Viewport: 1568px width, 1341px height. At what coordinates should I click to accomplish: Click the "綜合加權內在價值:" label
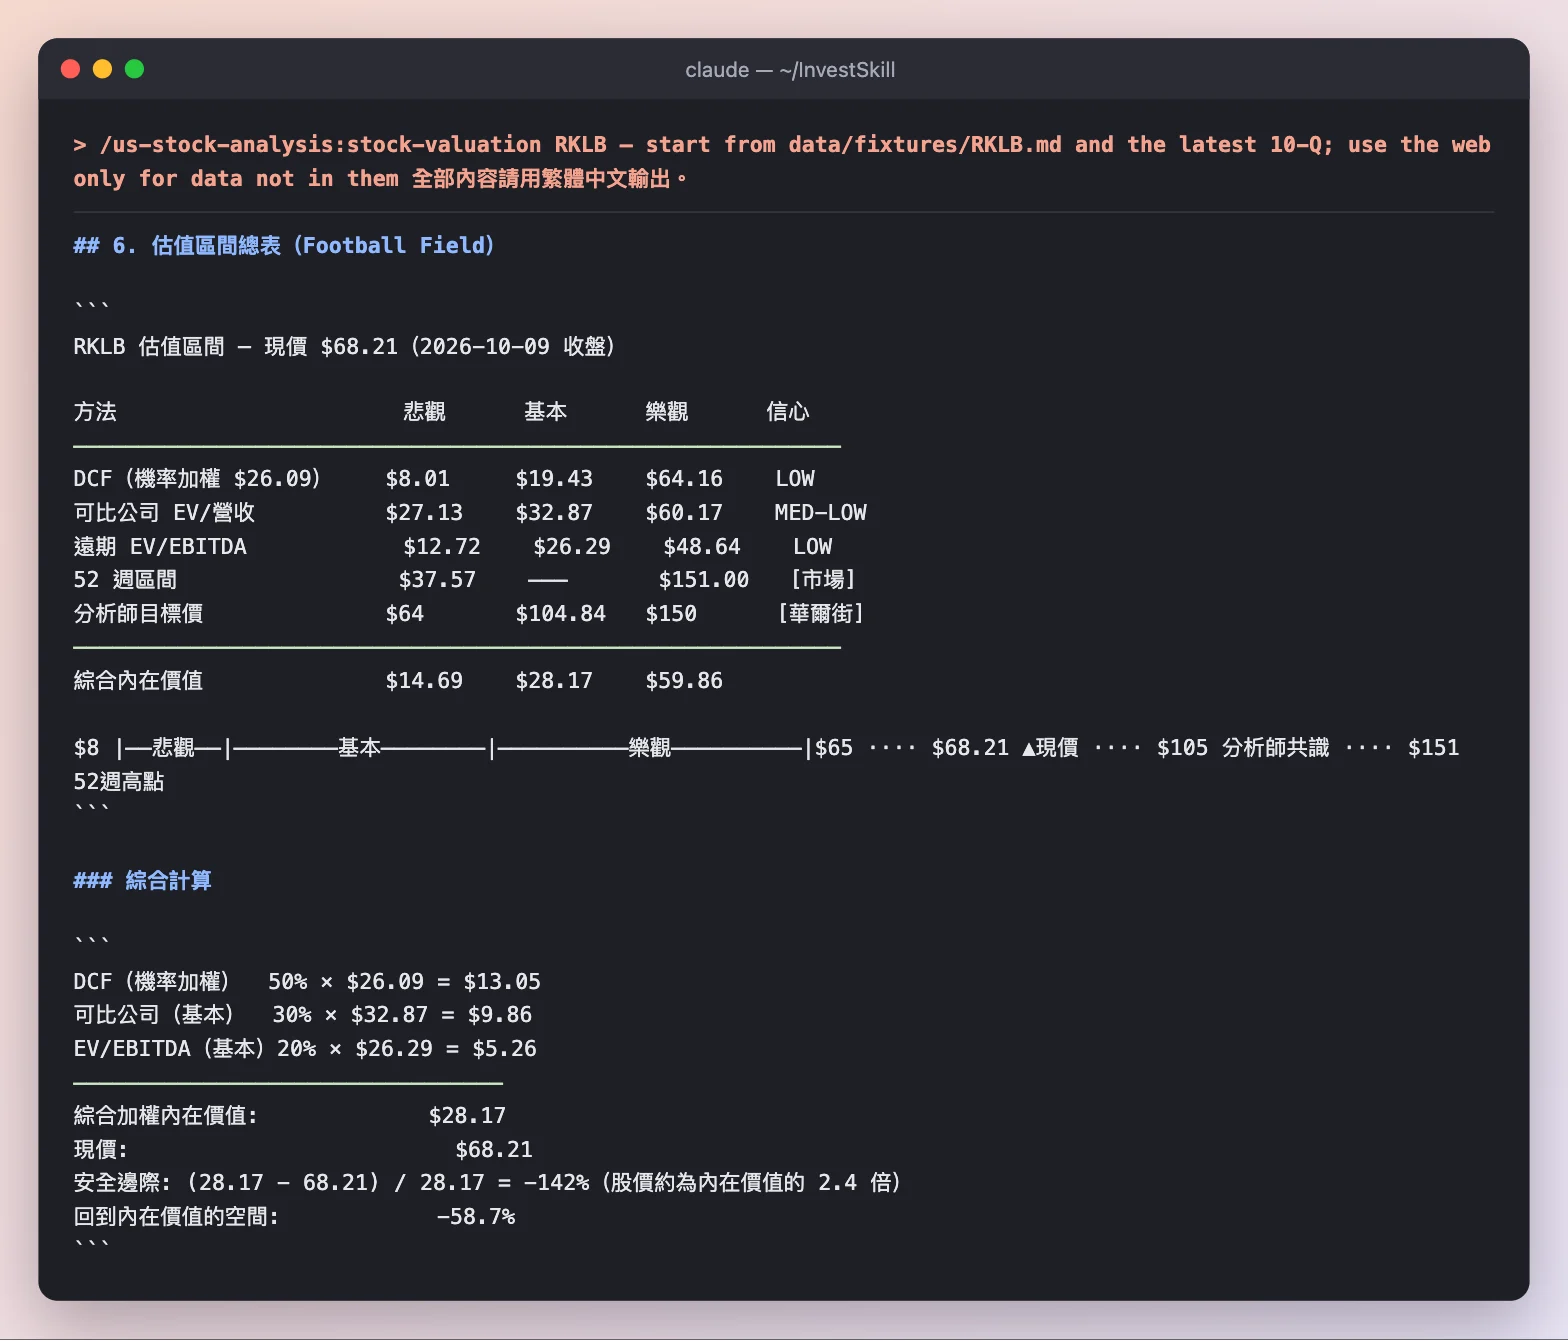click(165, 1116)
